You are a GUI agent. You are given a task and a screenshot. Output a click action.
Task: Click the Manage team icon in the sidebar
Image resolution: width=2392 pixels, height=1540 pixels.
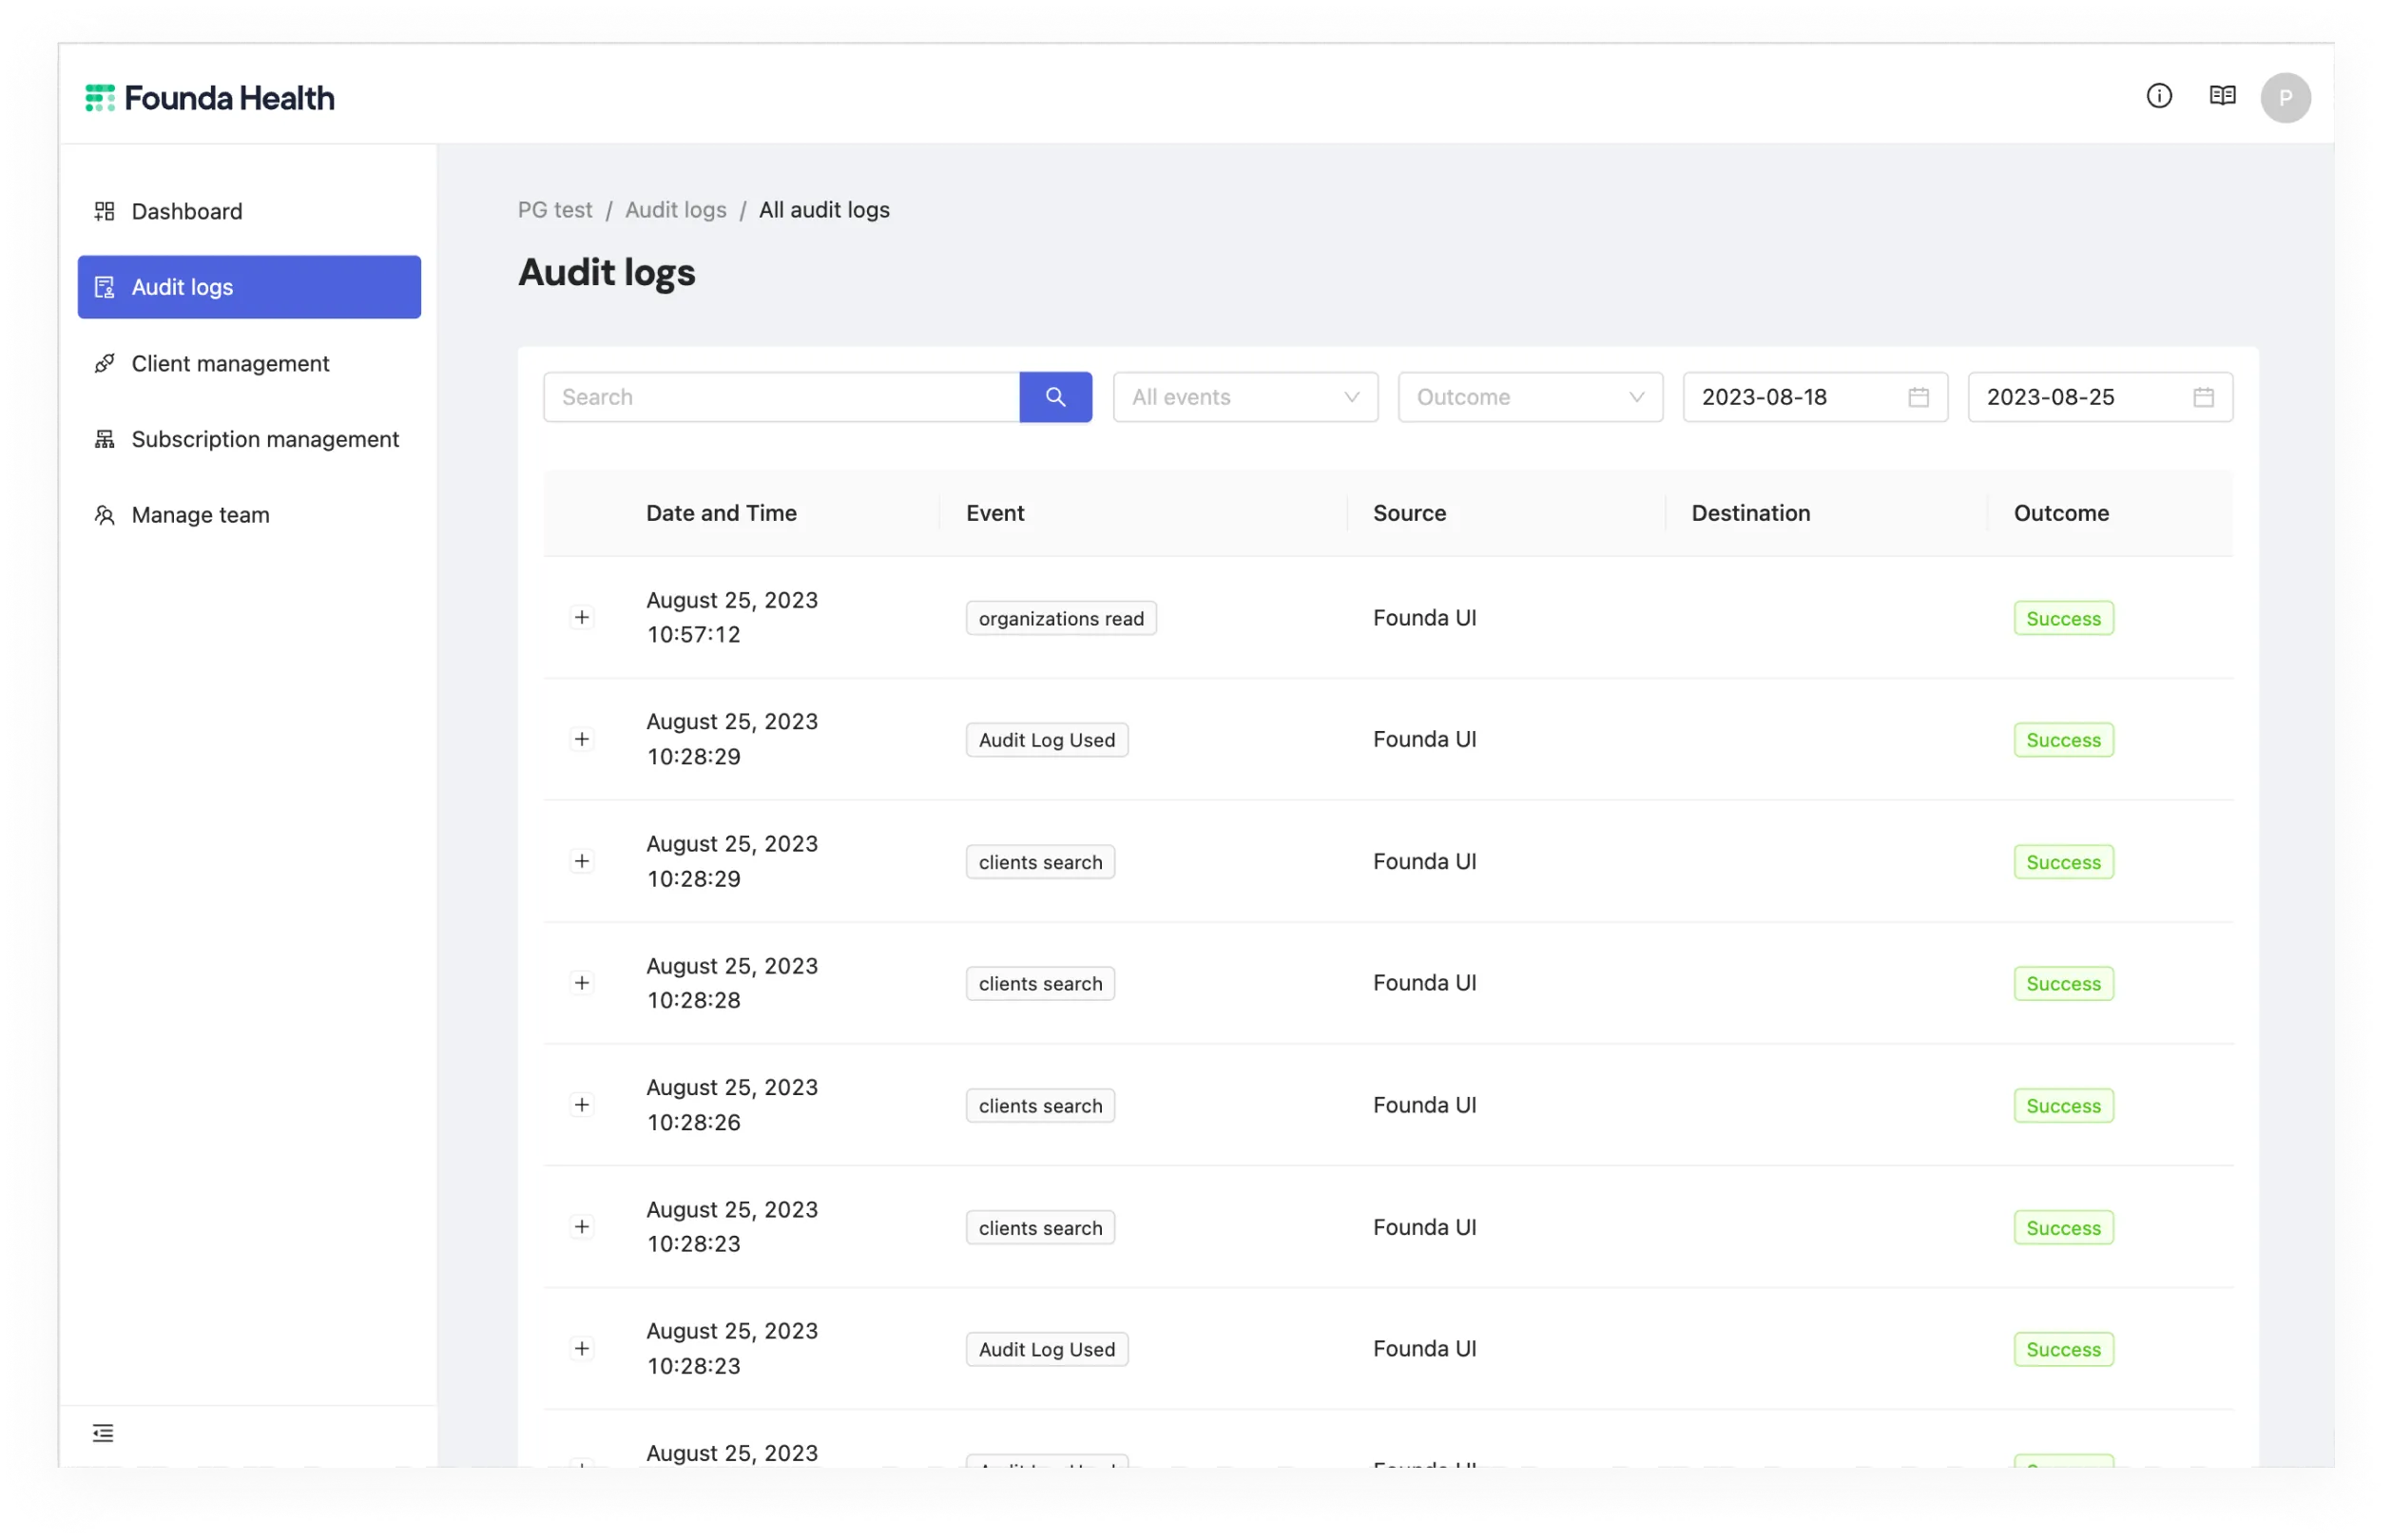[x=104, y=515]
